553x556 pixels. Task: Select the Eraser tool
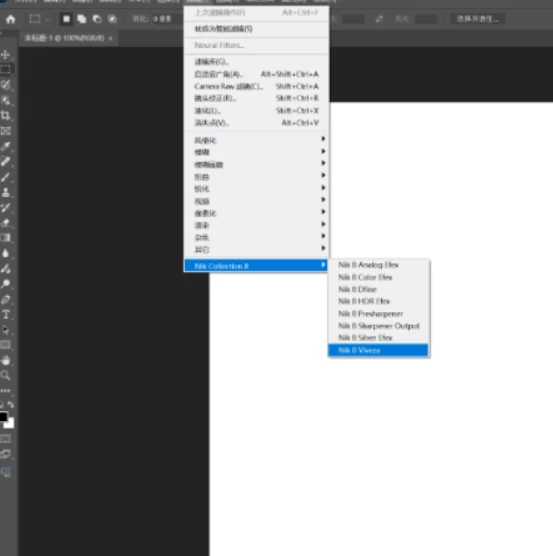click(x=6, y=223)
